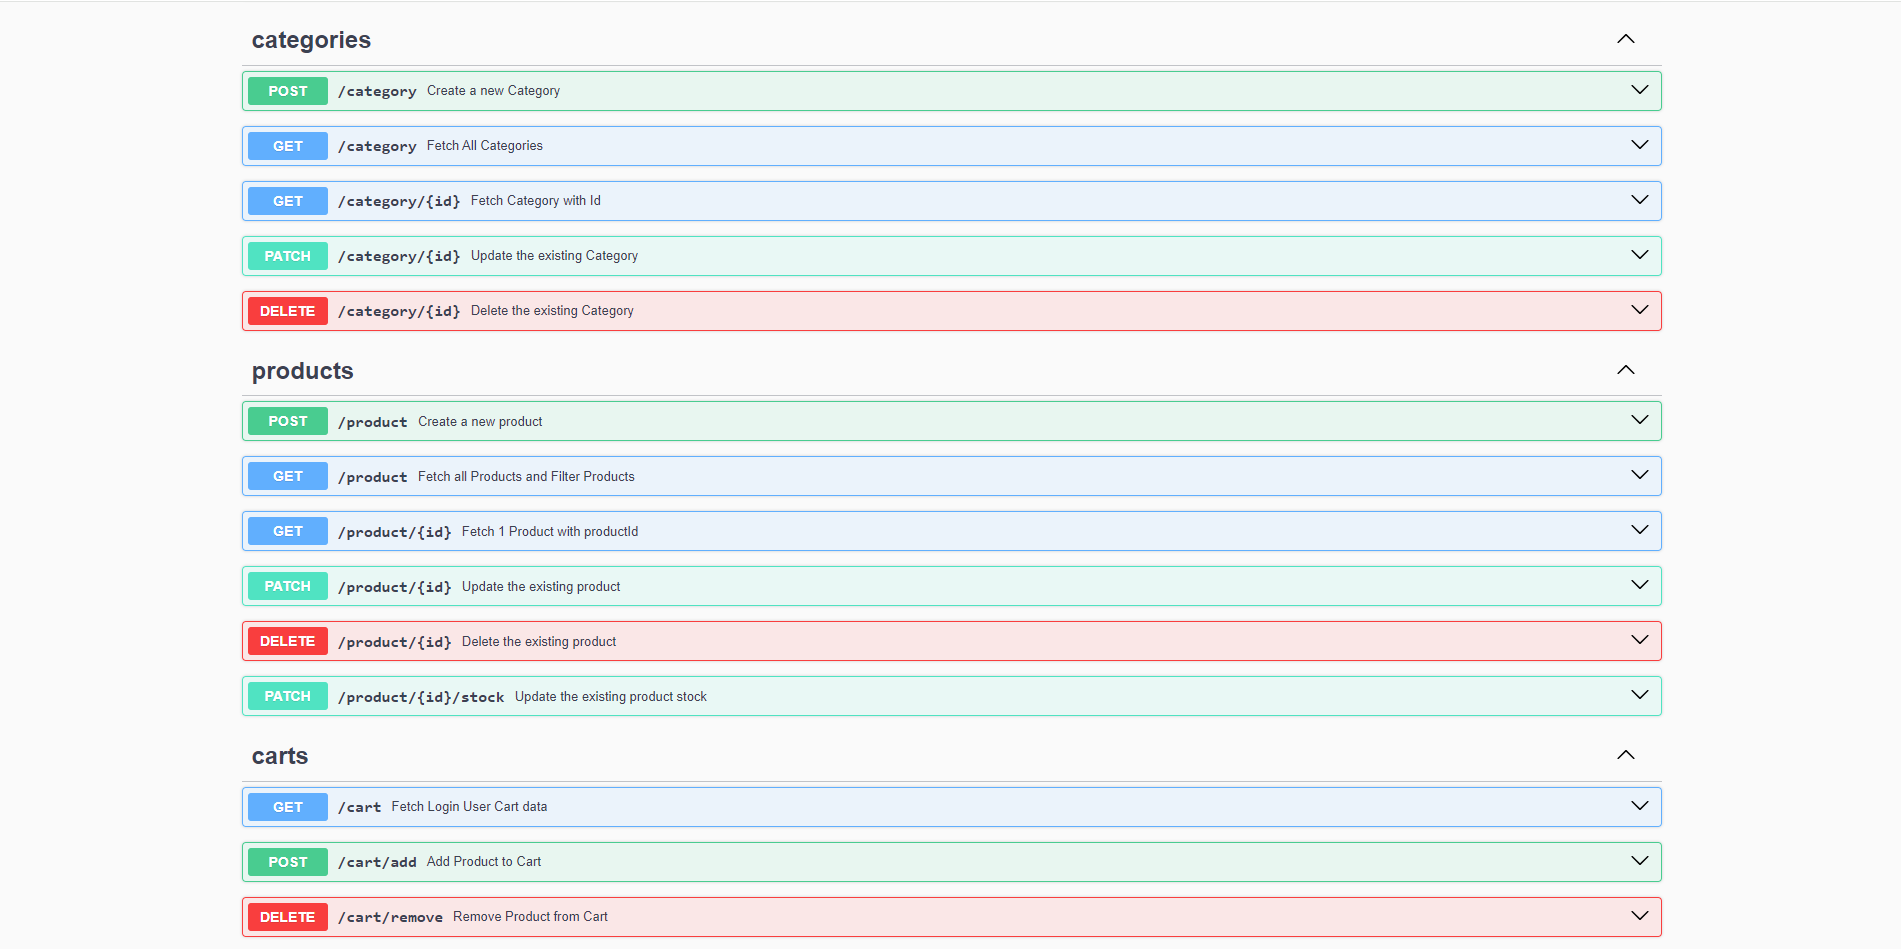This screenshot has height=949, width=1901.
Task: Select /category/{id} path in Fetch Category row
Action: click(399, 201)
